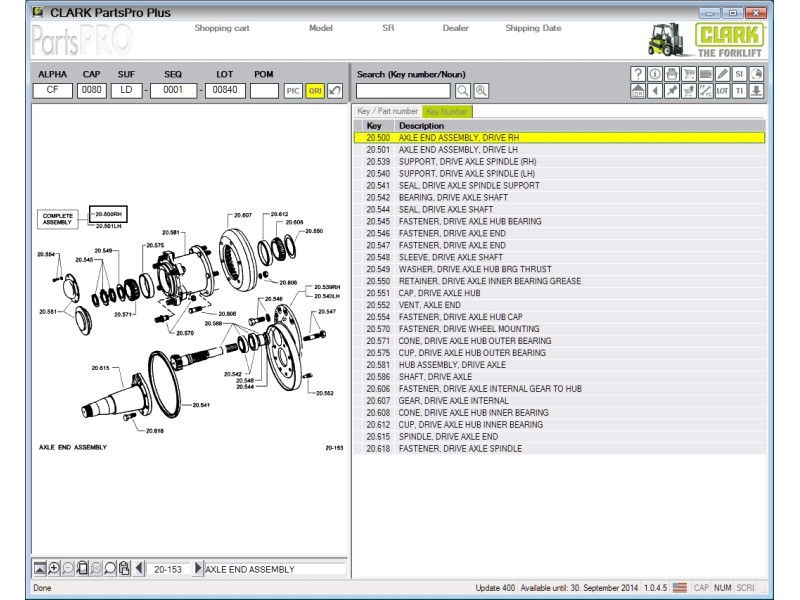Select row 20.500 AXLE END ASSEMBLY, DRIVE RH
800x600 pixels.
click(x=559, y=138)
